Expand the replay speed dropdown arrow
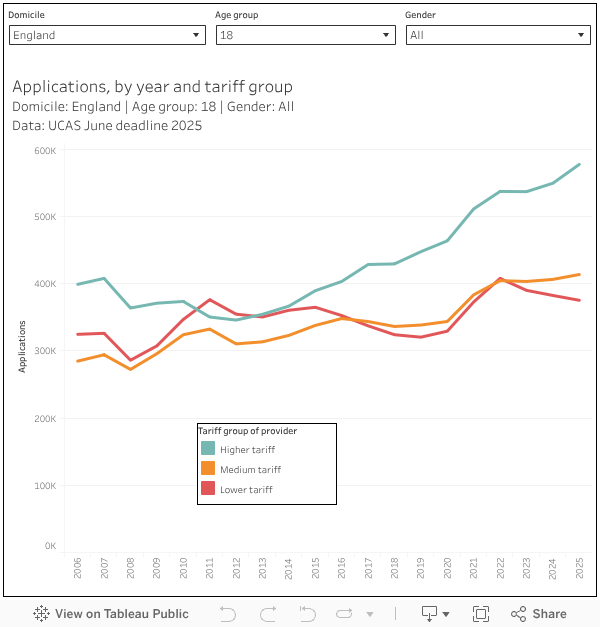Screen dimensions: 600x627 pos(370,614)
